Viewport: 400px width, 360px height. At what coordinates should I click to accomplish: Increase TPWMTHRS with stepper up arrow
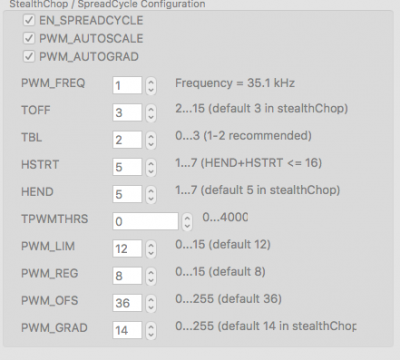point(187,218)
